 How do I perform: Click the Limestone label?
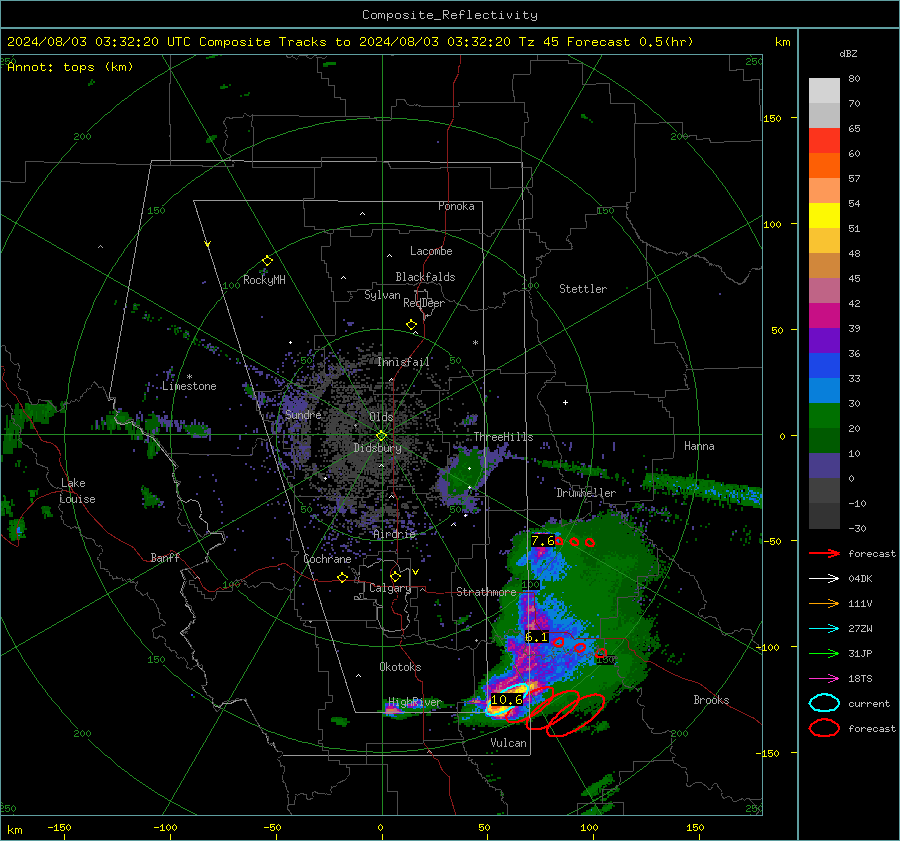coord(189,386)
